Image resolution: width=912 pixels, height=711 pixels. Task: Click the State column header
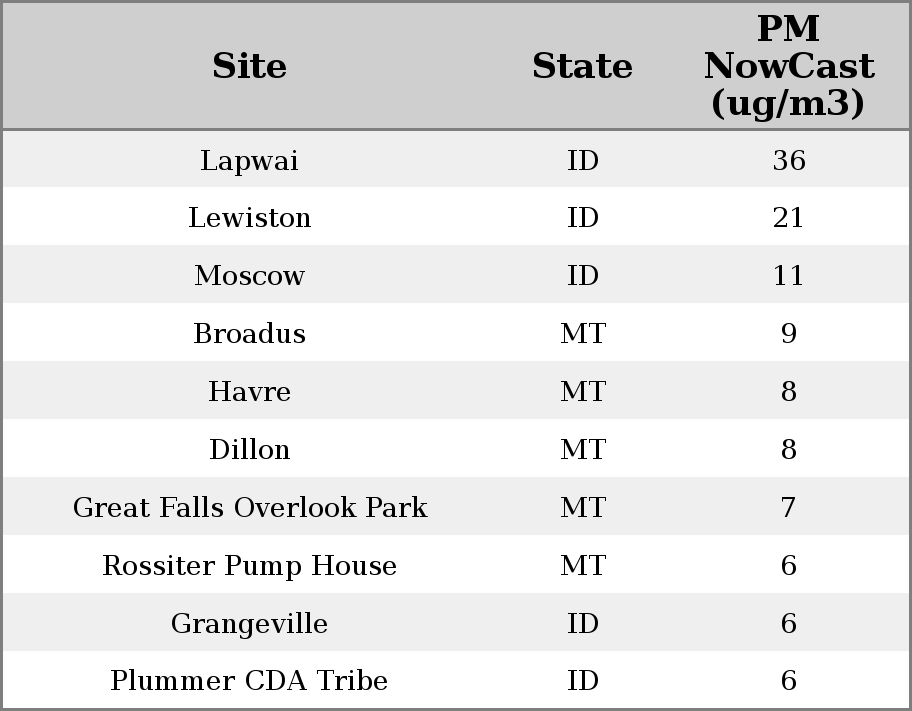pyautogui.click(x=582, y=67)
